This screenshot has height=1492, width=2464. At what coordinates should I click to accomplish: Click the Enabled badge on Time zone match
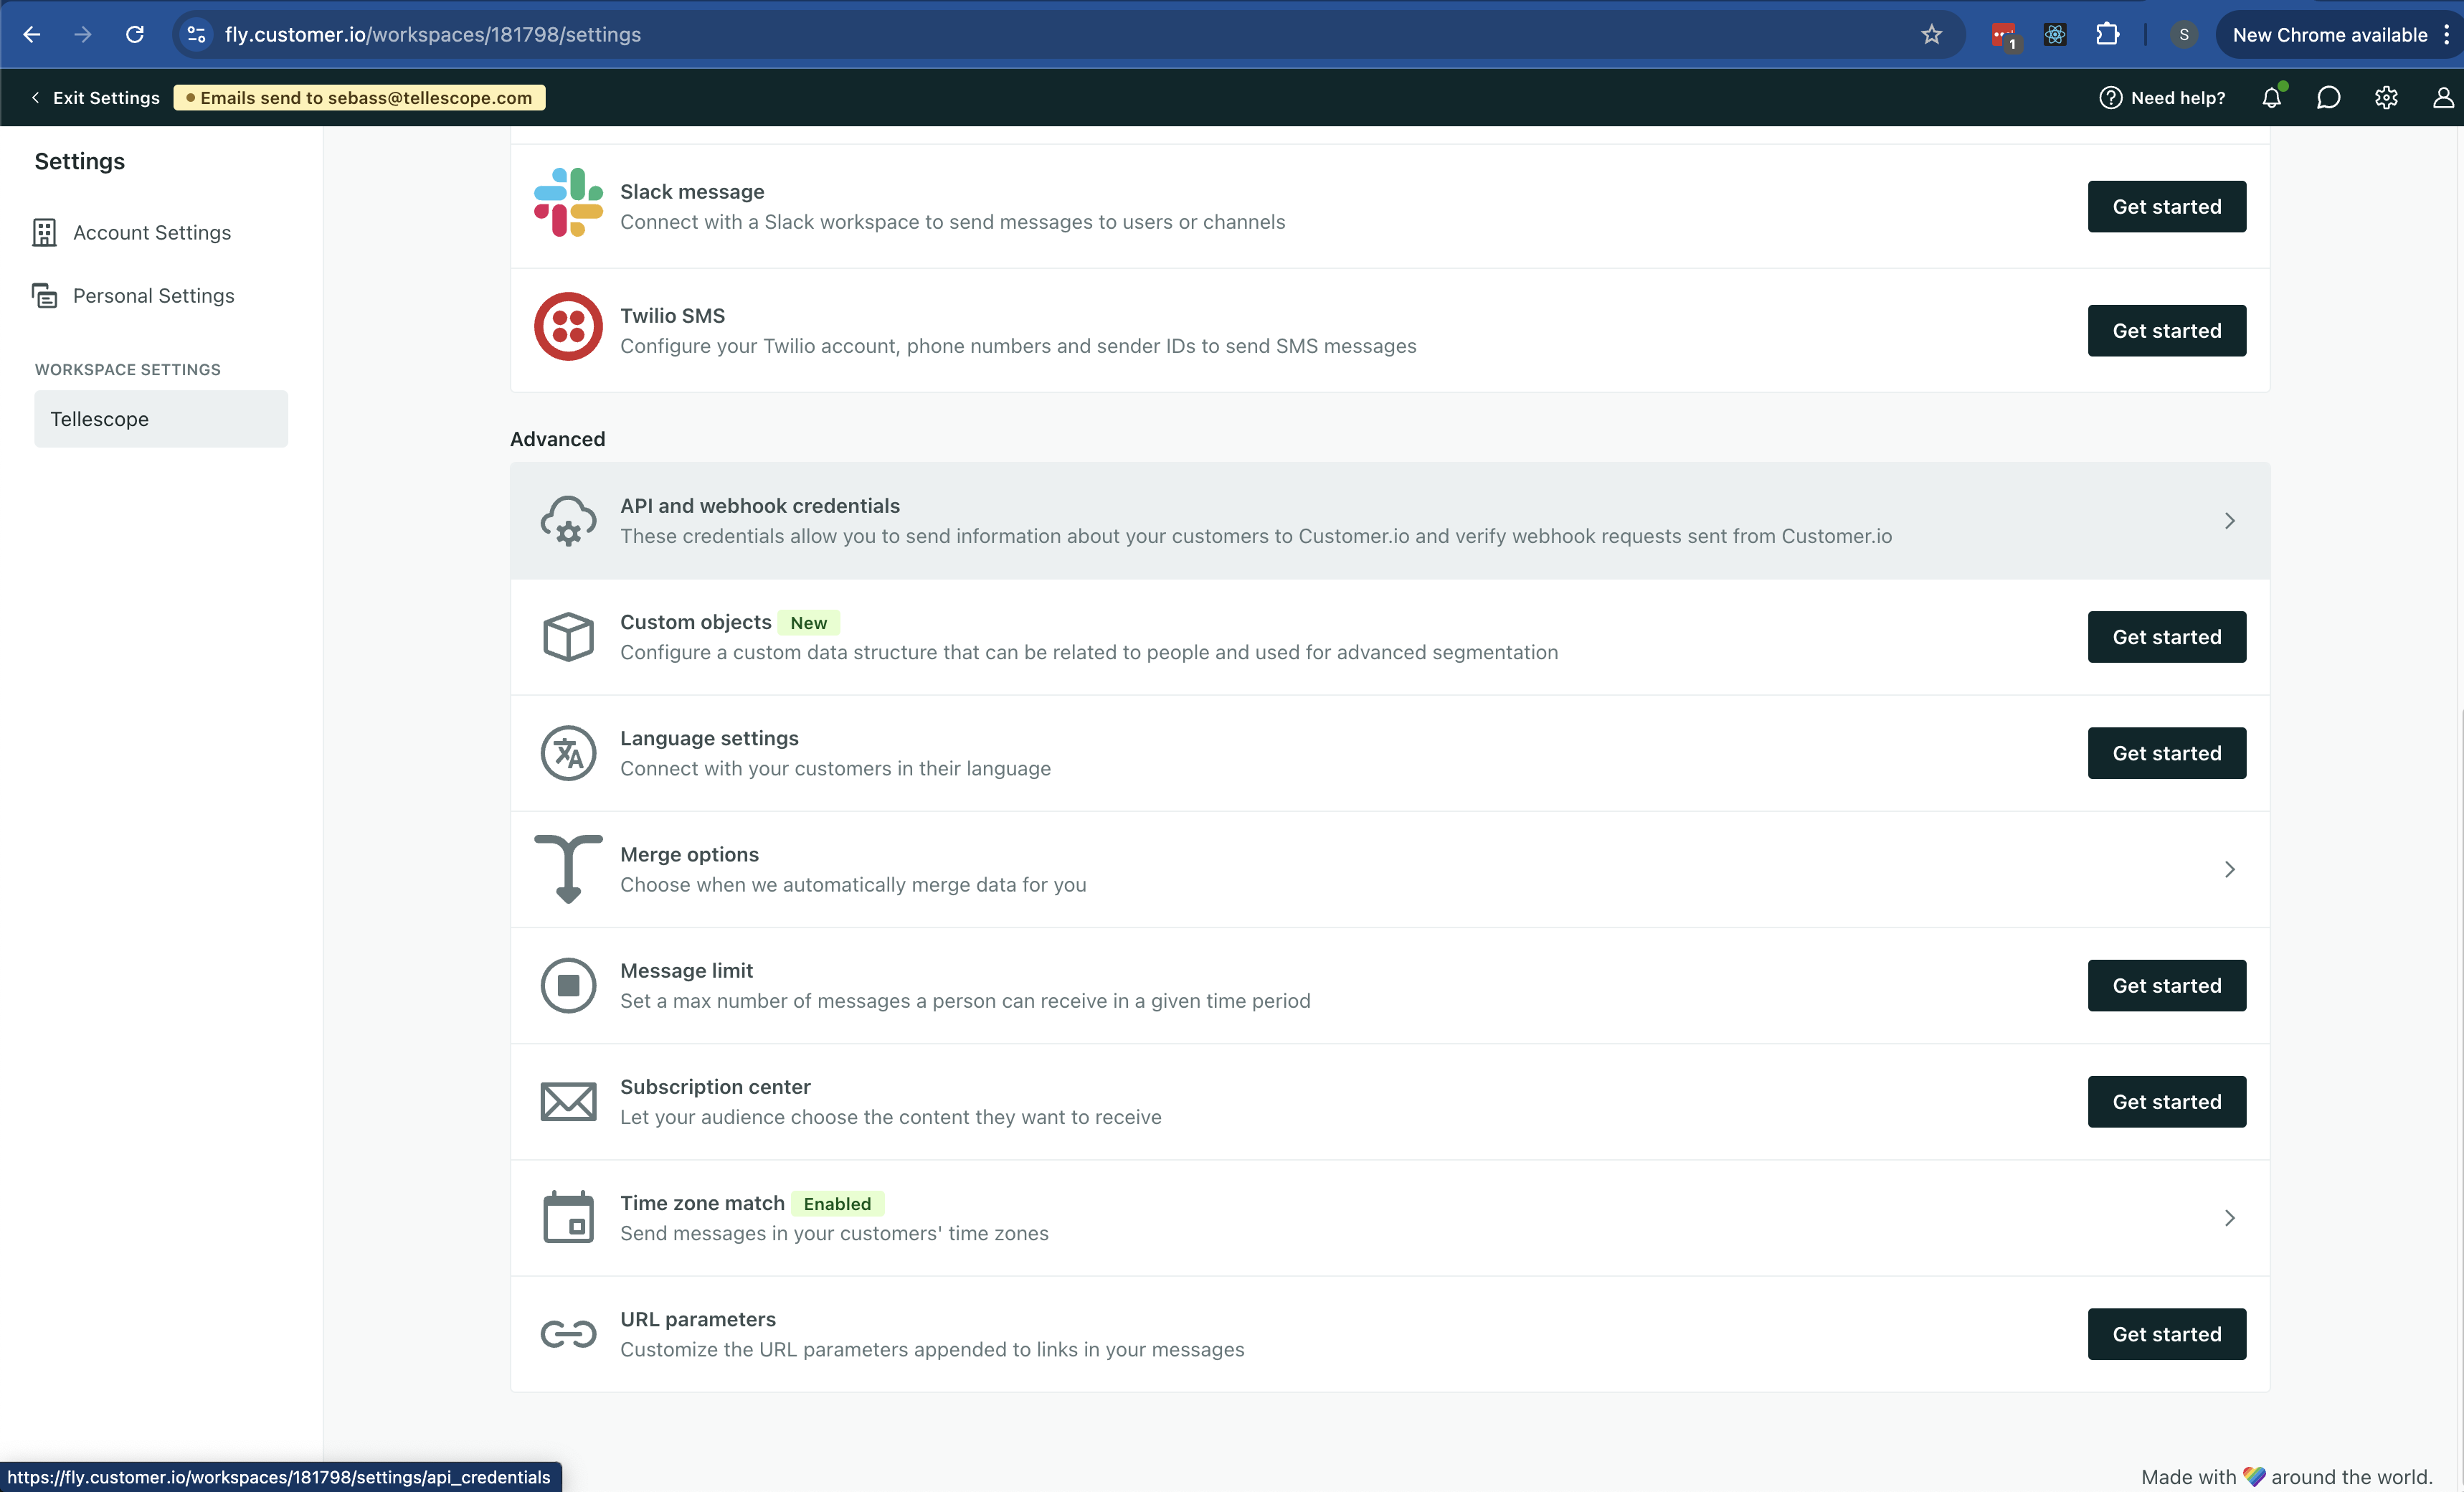click(837, 1204)
